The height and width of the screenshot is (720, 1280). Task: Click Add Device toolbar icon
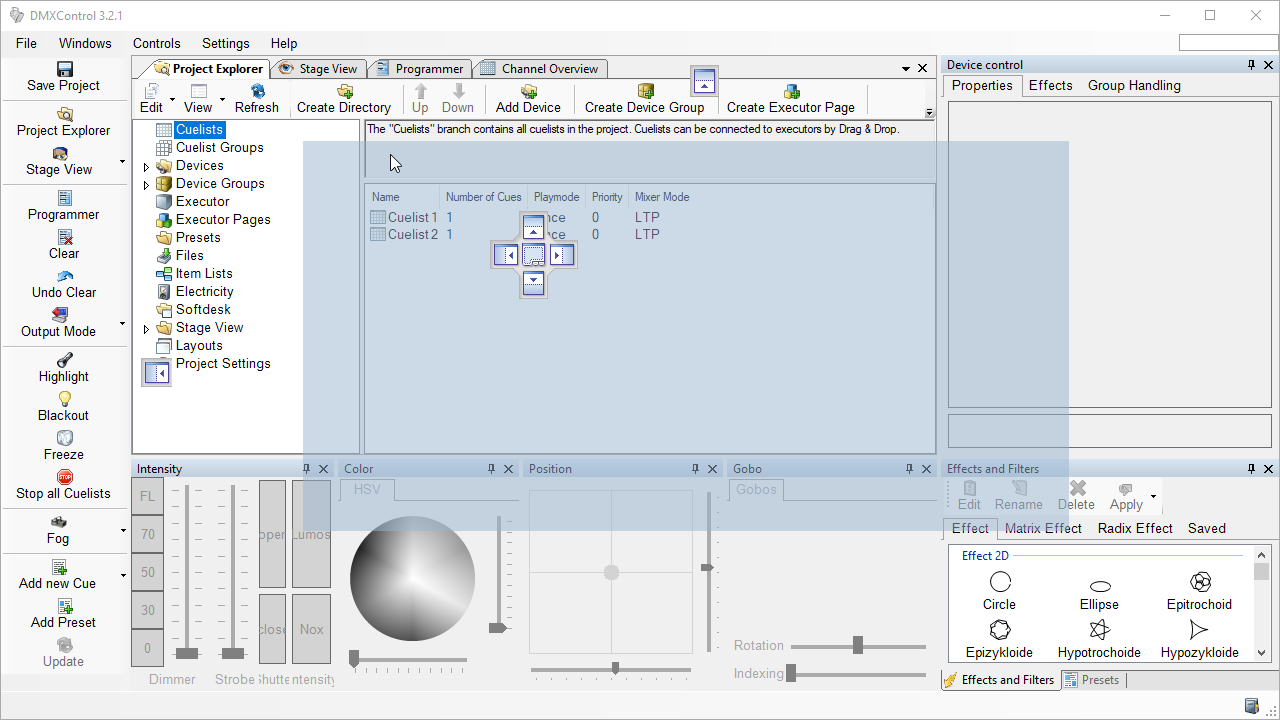[x=528, y=91]
